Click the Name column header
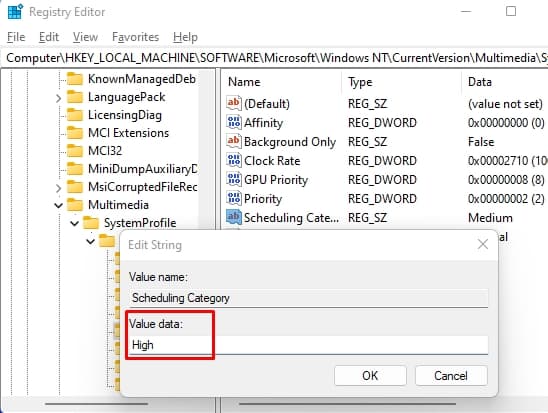548x413 pixels. pos(244,82)
